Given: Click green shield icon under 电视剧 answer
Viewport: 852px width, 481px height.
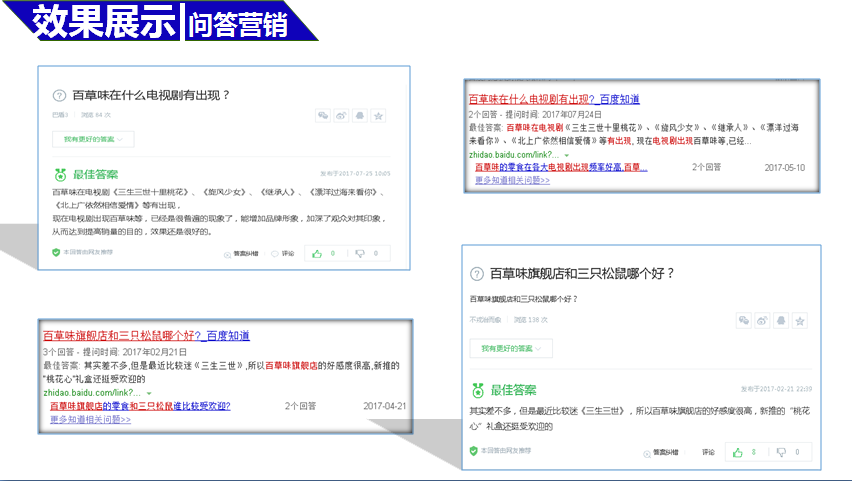Looking at the screenshot, I should point(56,252).
